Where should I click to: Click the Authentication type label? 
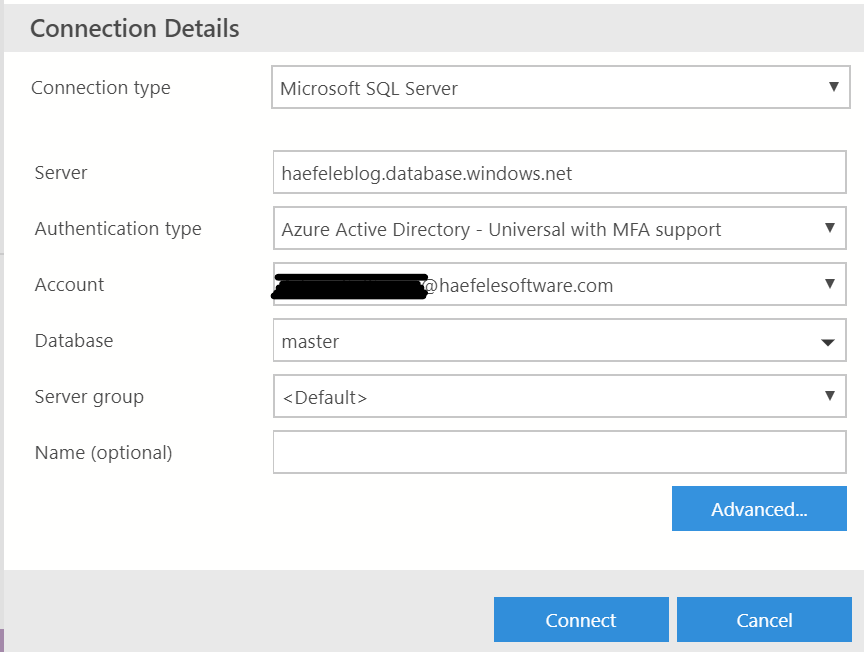[118, 229]
